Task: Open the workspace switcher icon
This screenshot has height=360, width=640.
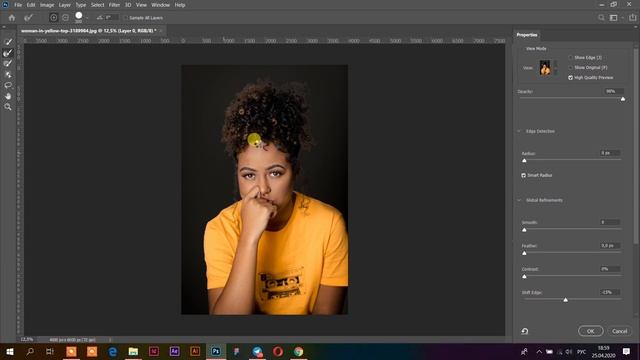Action: tap(613, 18)
